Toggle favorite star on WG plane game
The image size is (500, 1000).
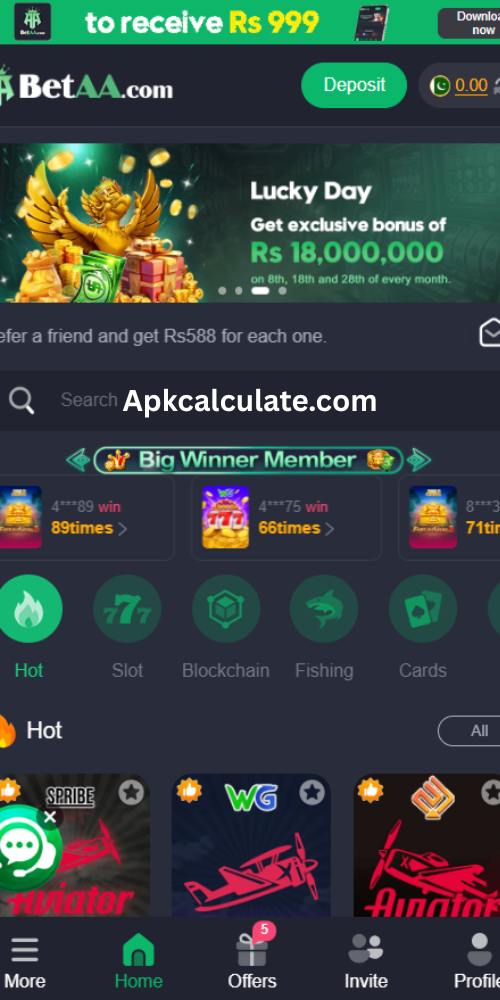tap(312, 793)
